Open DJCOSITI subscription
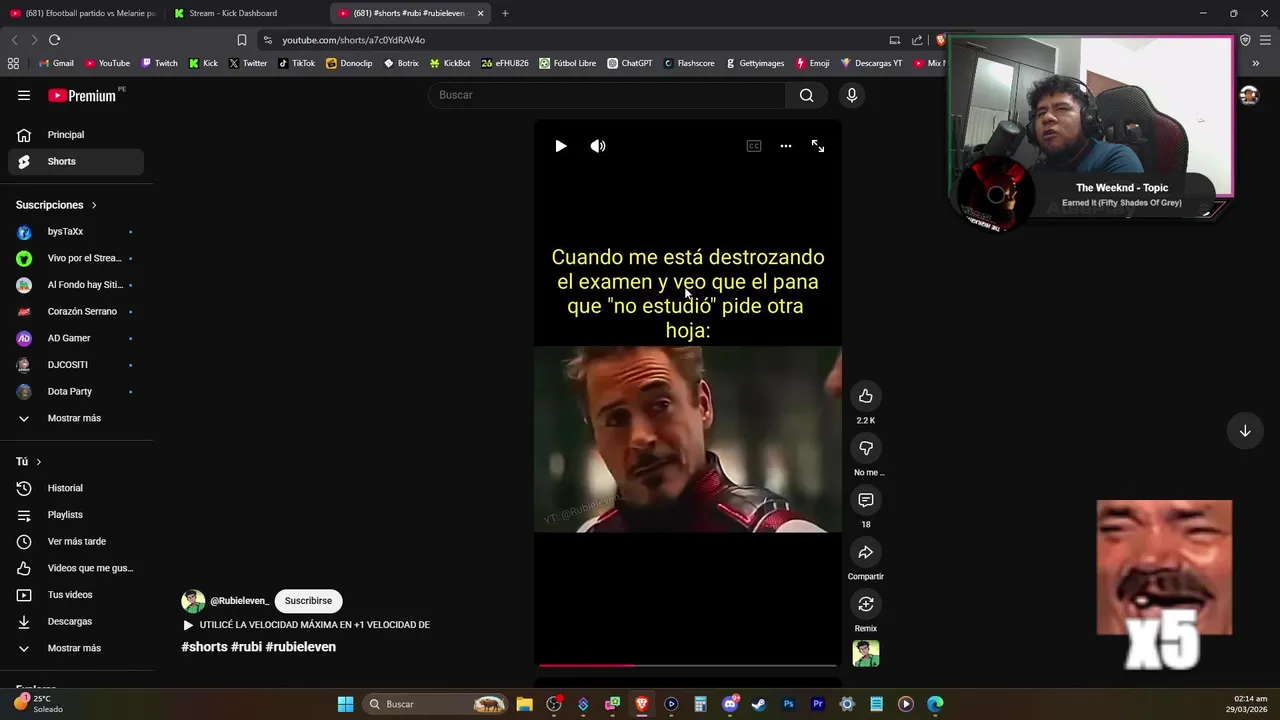The height and width of the screenshot is (720, 1280). 76,365
